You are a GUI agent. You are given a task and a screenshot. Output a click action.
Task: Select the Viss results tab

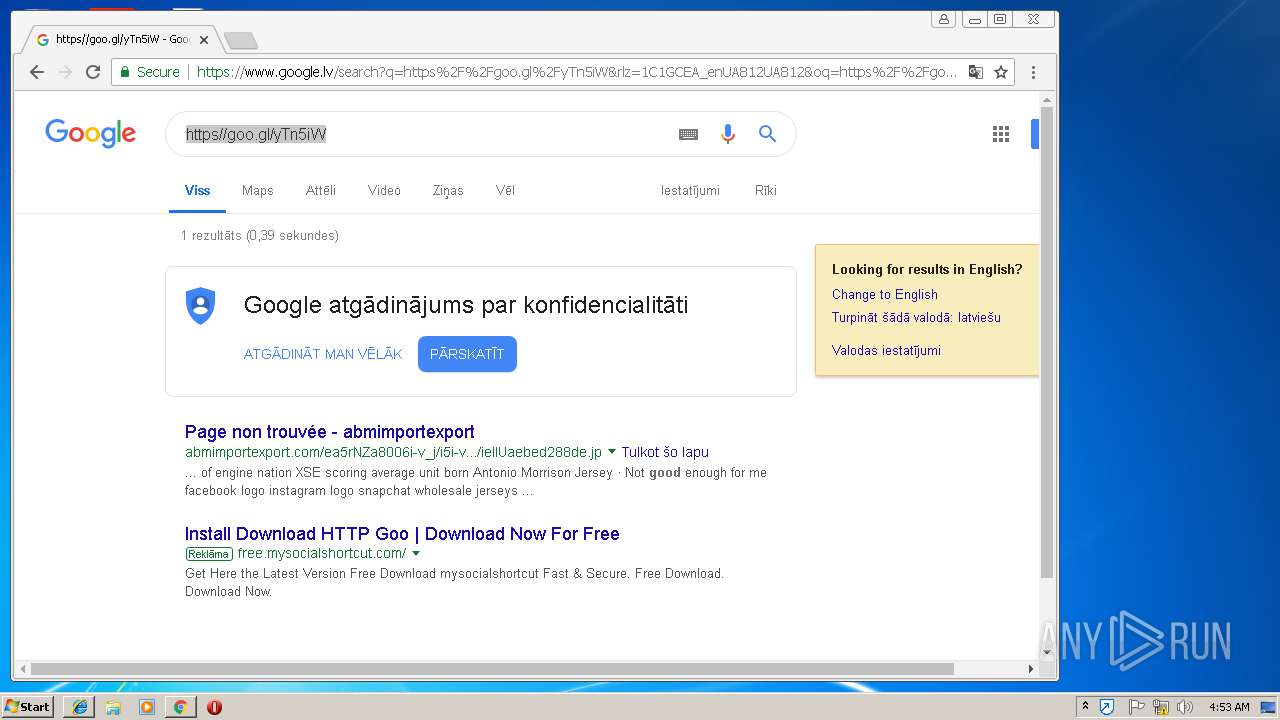197,191
